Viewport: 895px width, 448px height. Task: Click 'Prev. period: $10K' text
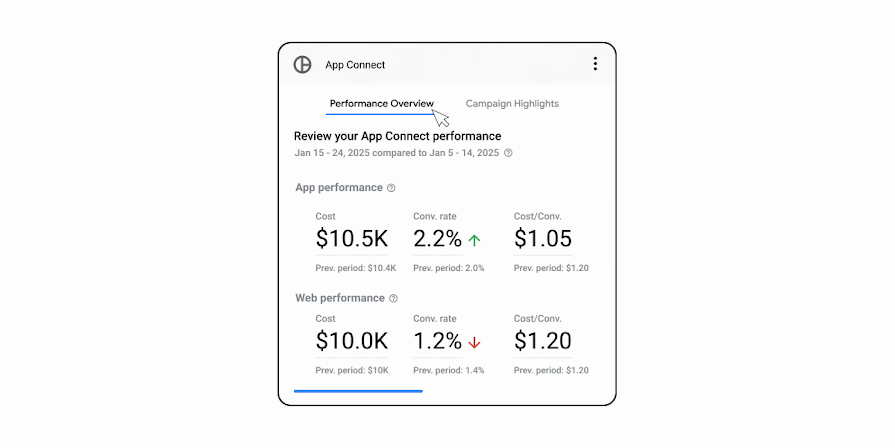pyautogui.click(x=352, y=370)
